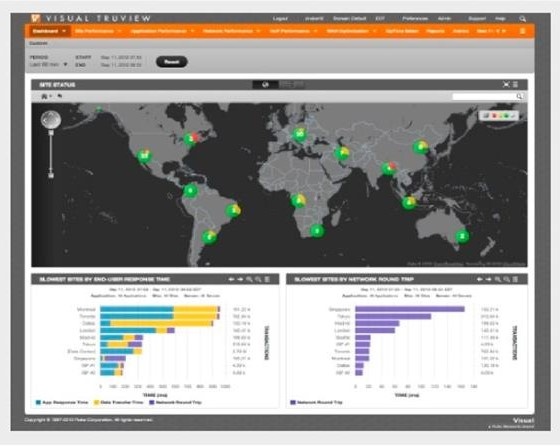This screenshot has height=446, width=560.
Task: Select the site marker near Argentina
Action: pos(210,236)
